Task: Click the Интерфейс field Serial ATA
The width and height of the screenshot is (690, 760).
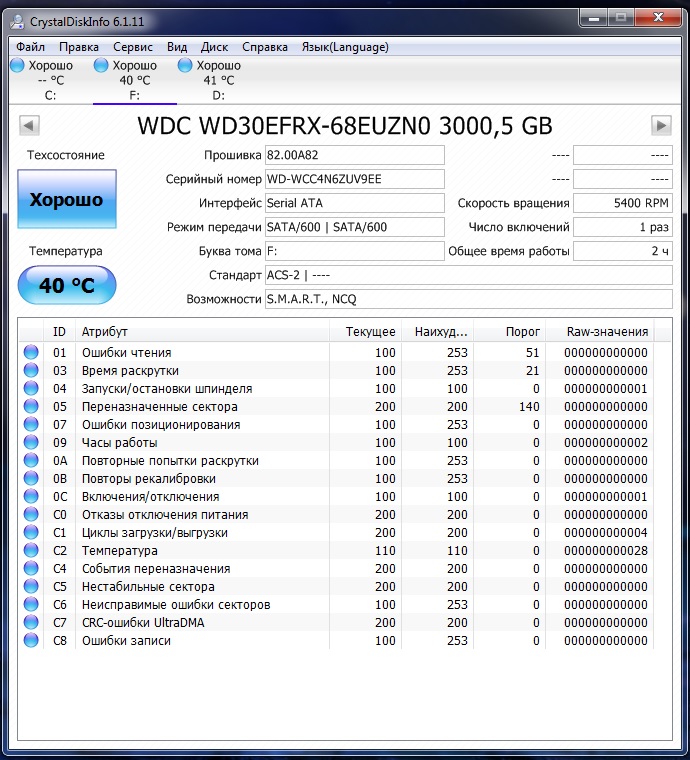Action: 355,203
